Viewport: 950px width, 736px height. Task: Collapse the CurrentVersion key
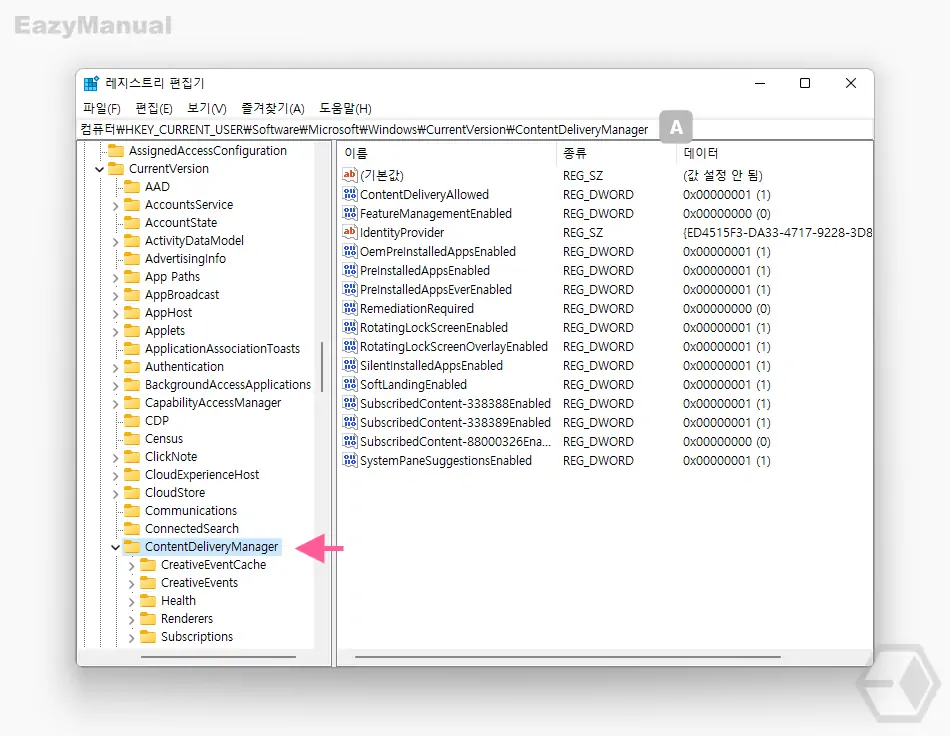click(x=99, y=169)
